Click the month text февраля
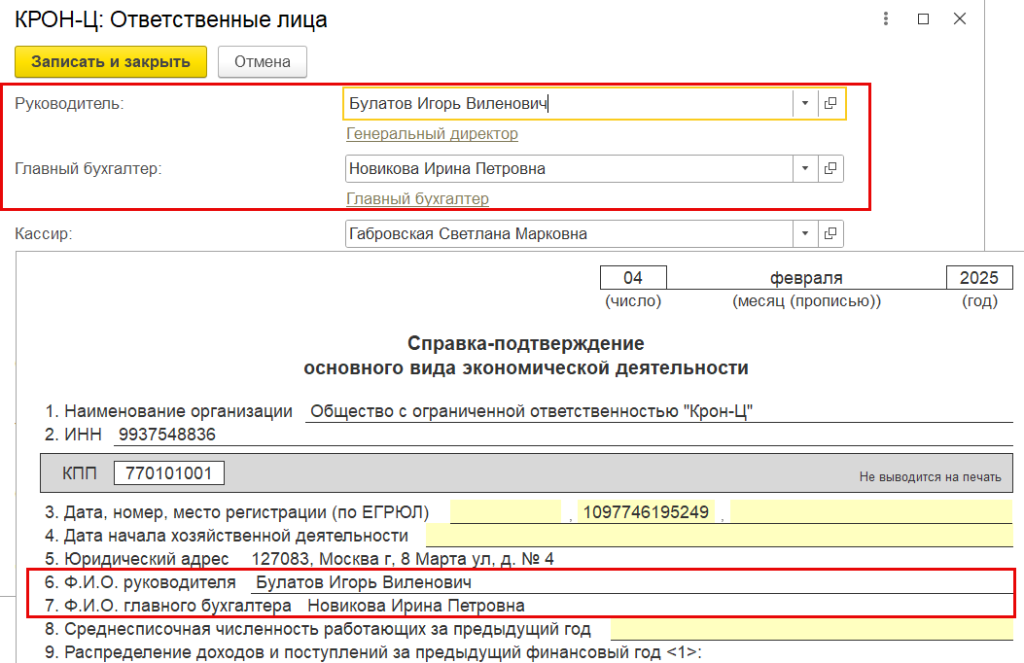The image size is (1024, 663). [x=806, y=278]
